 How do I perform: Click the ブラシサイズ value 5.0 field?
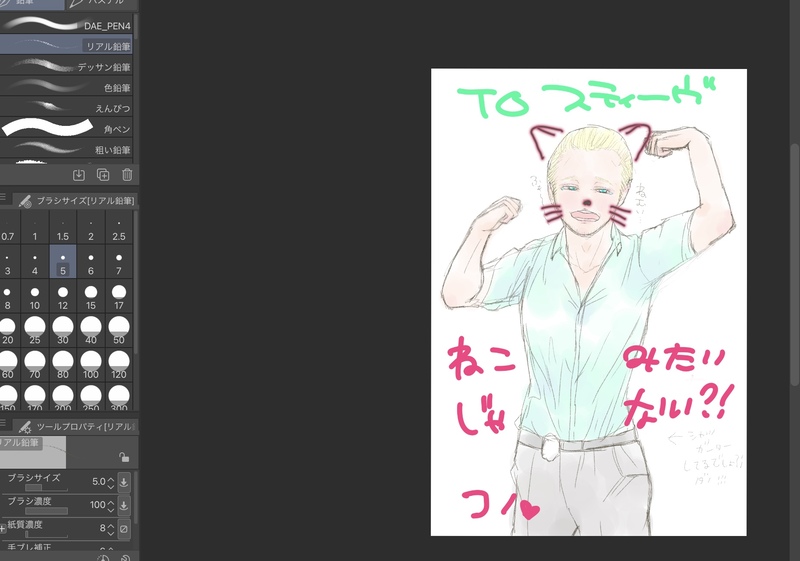98,482
